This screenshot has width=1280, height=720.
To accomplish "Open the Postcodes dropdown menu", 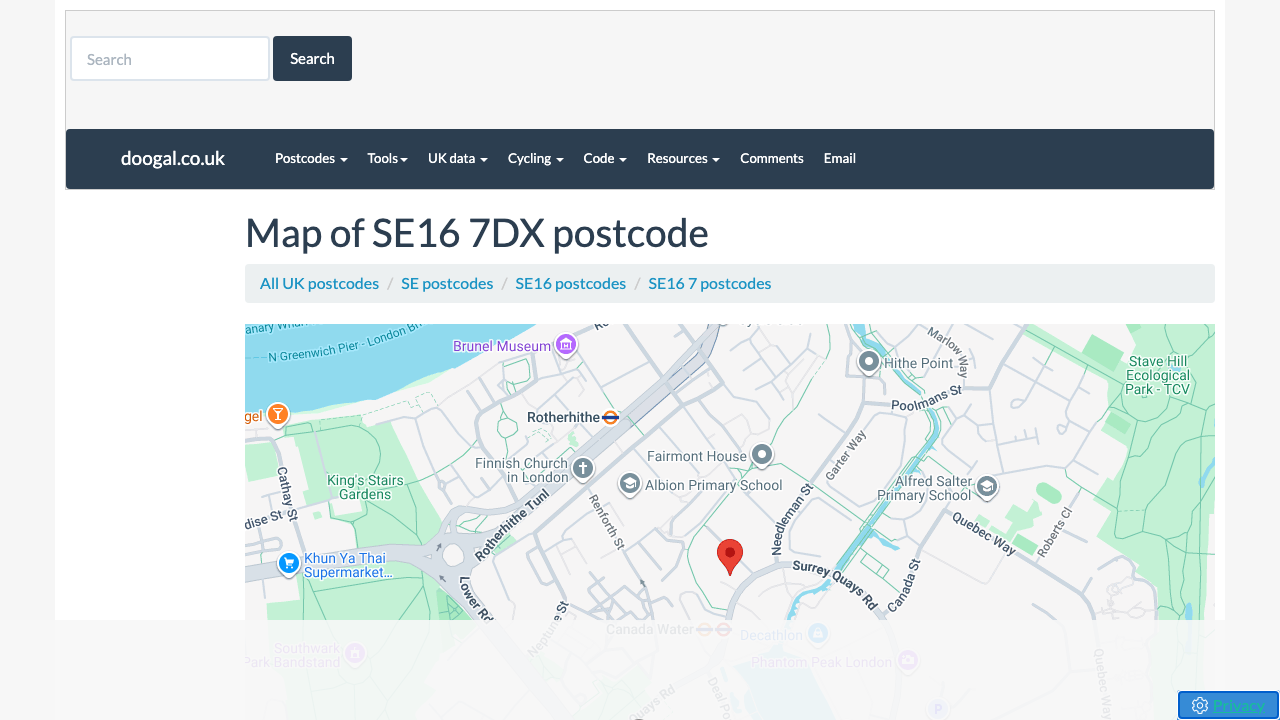I will tap(310, 158).
